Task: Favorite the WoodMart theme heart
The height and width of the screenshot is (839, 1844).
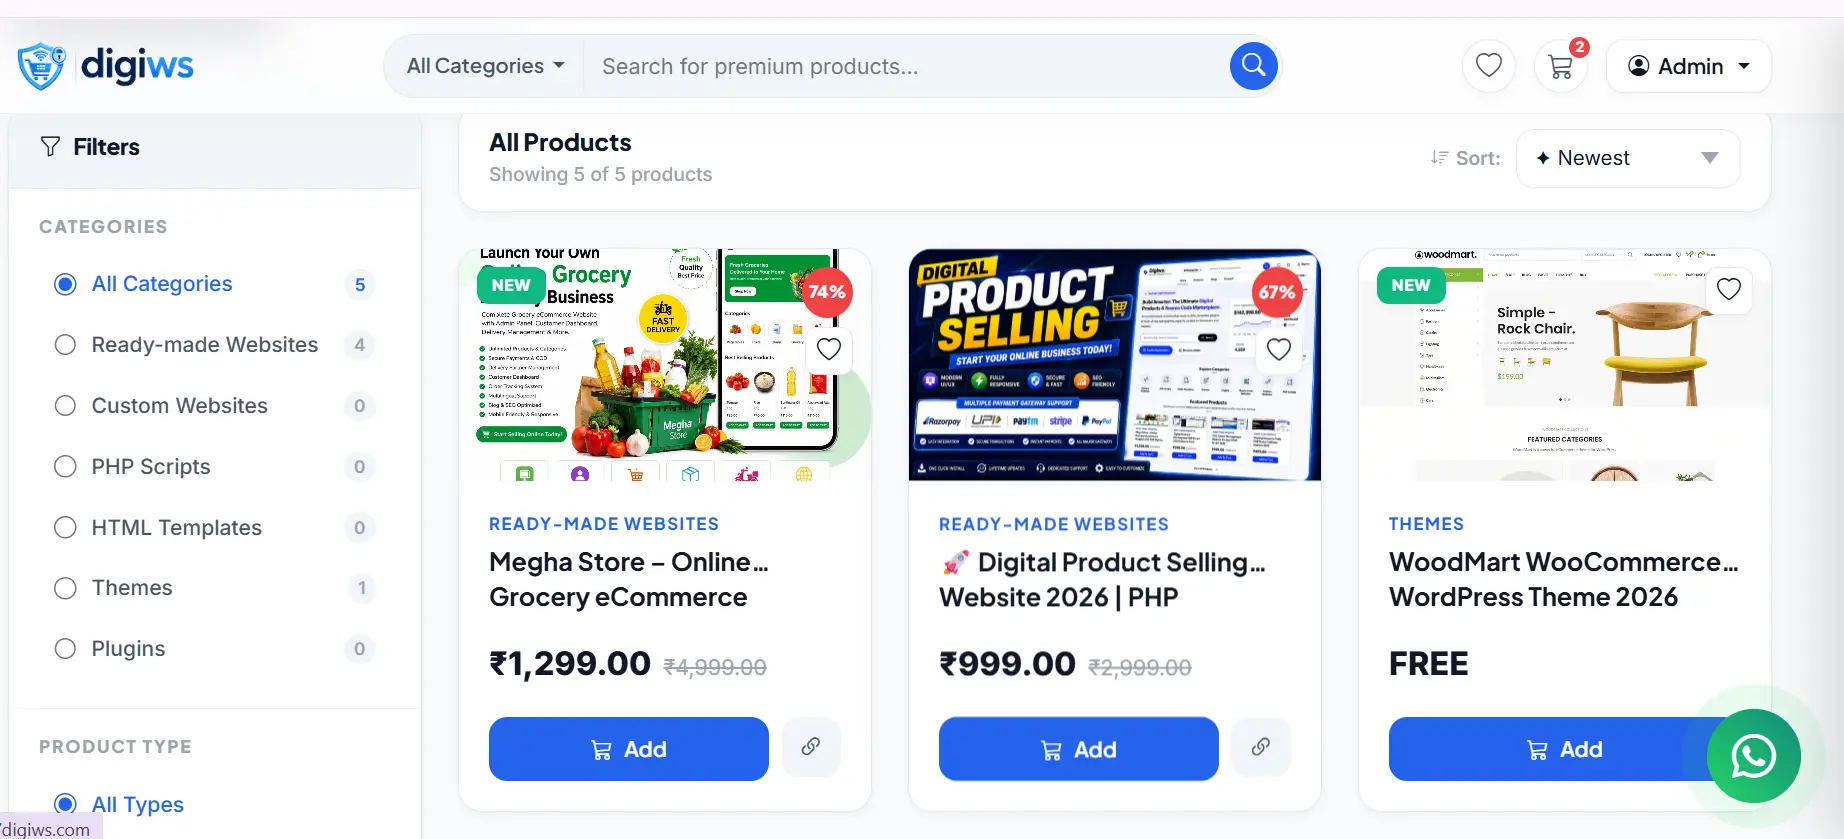Action: coord(1728,289)
